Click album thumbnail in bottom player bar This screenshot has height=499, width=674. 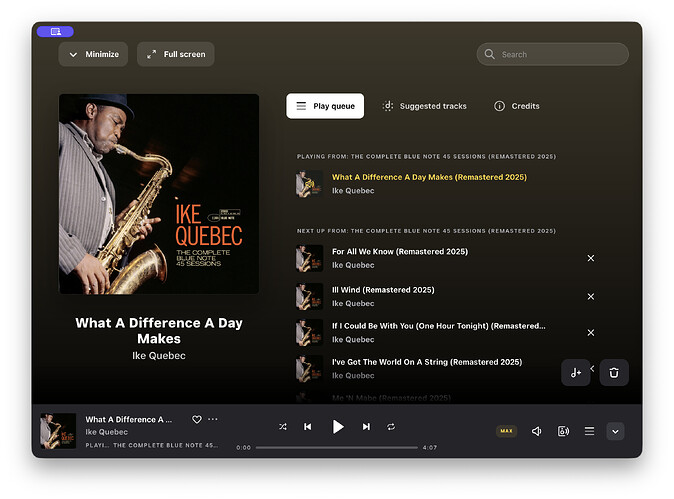[x=58, y=431]
